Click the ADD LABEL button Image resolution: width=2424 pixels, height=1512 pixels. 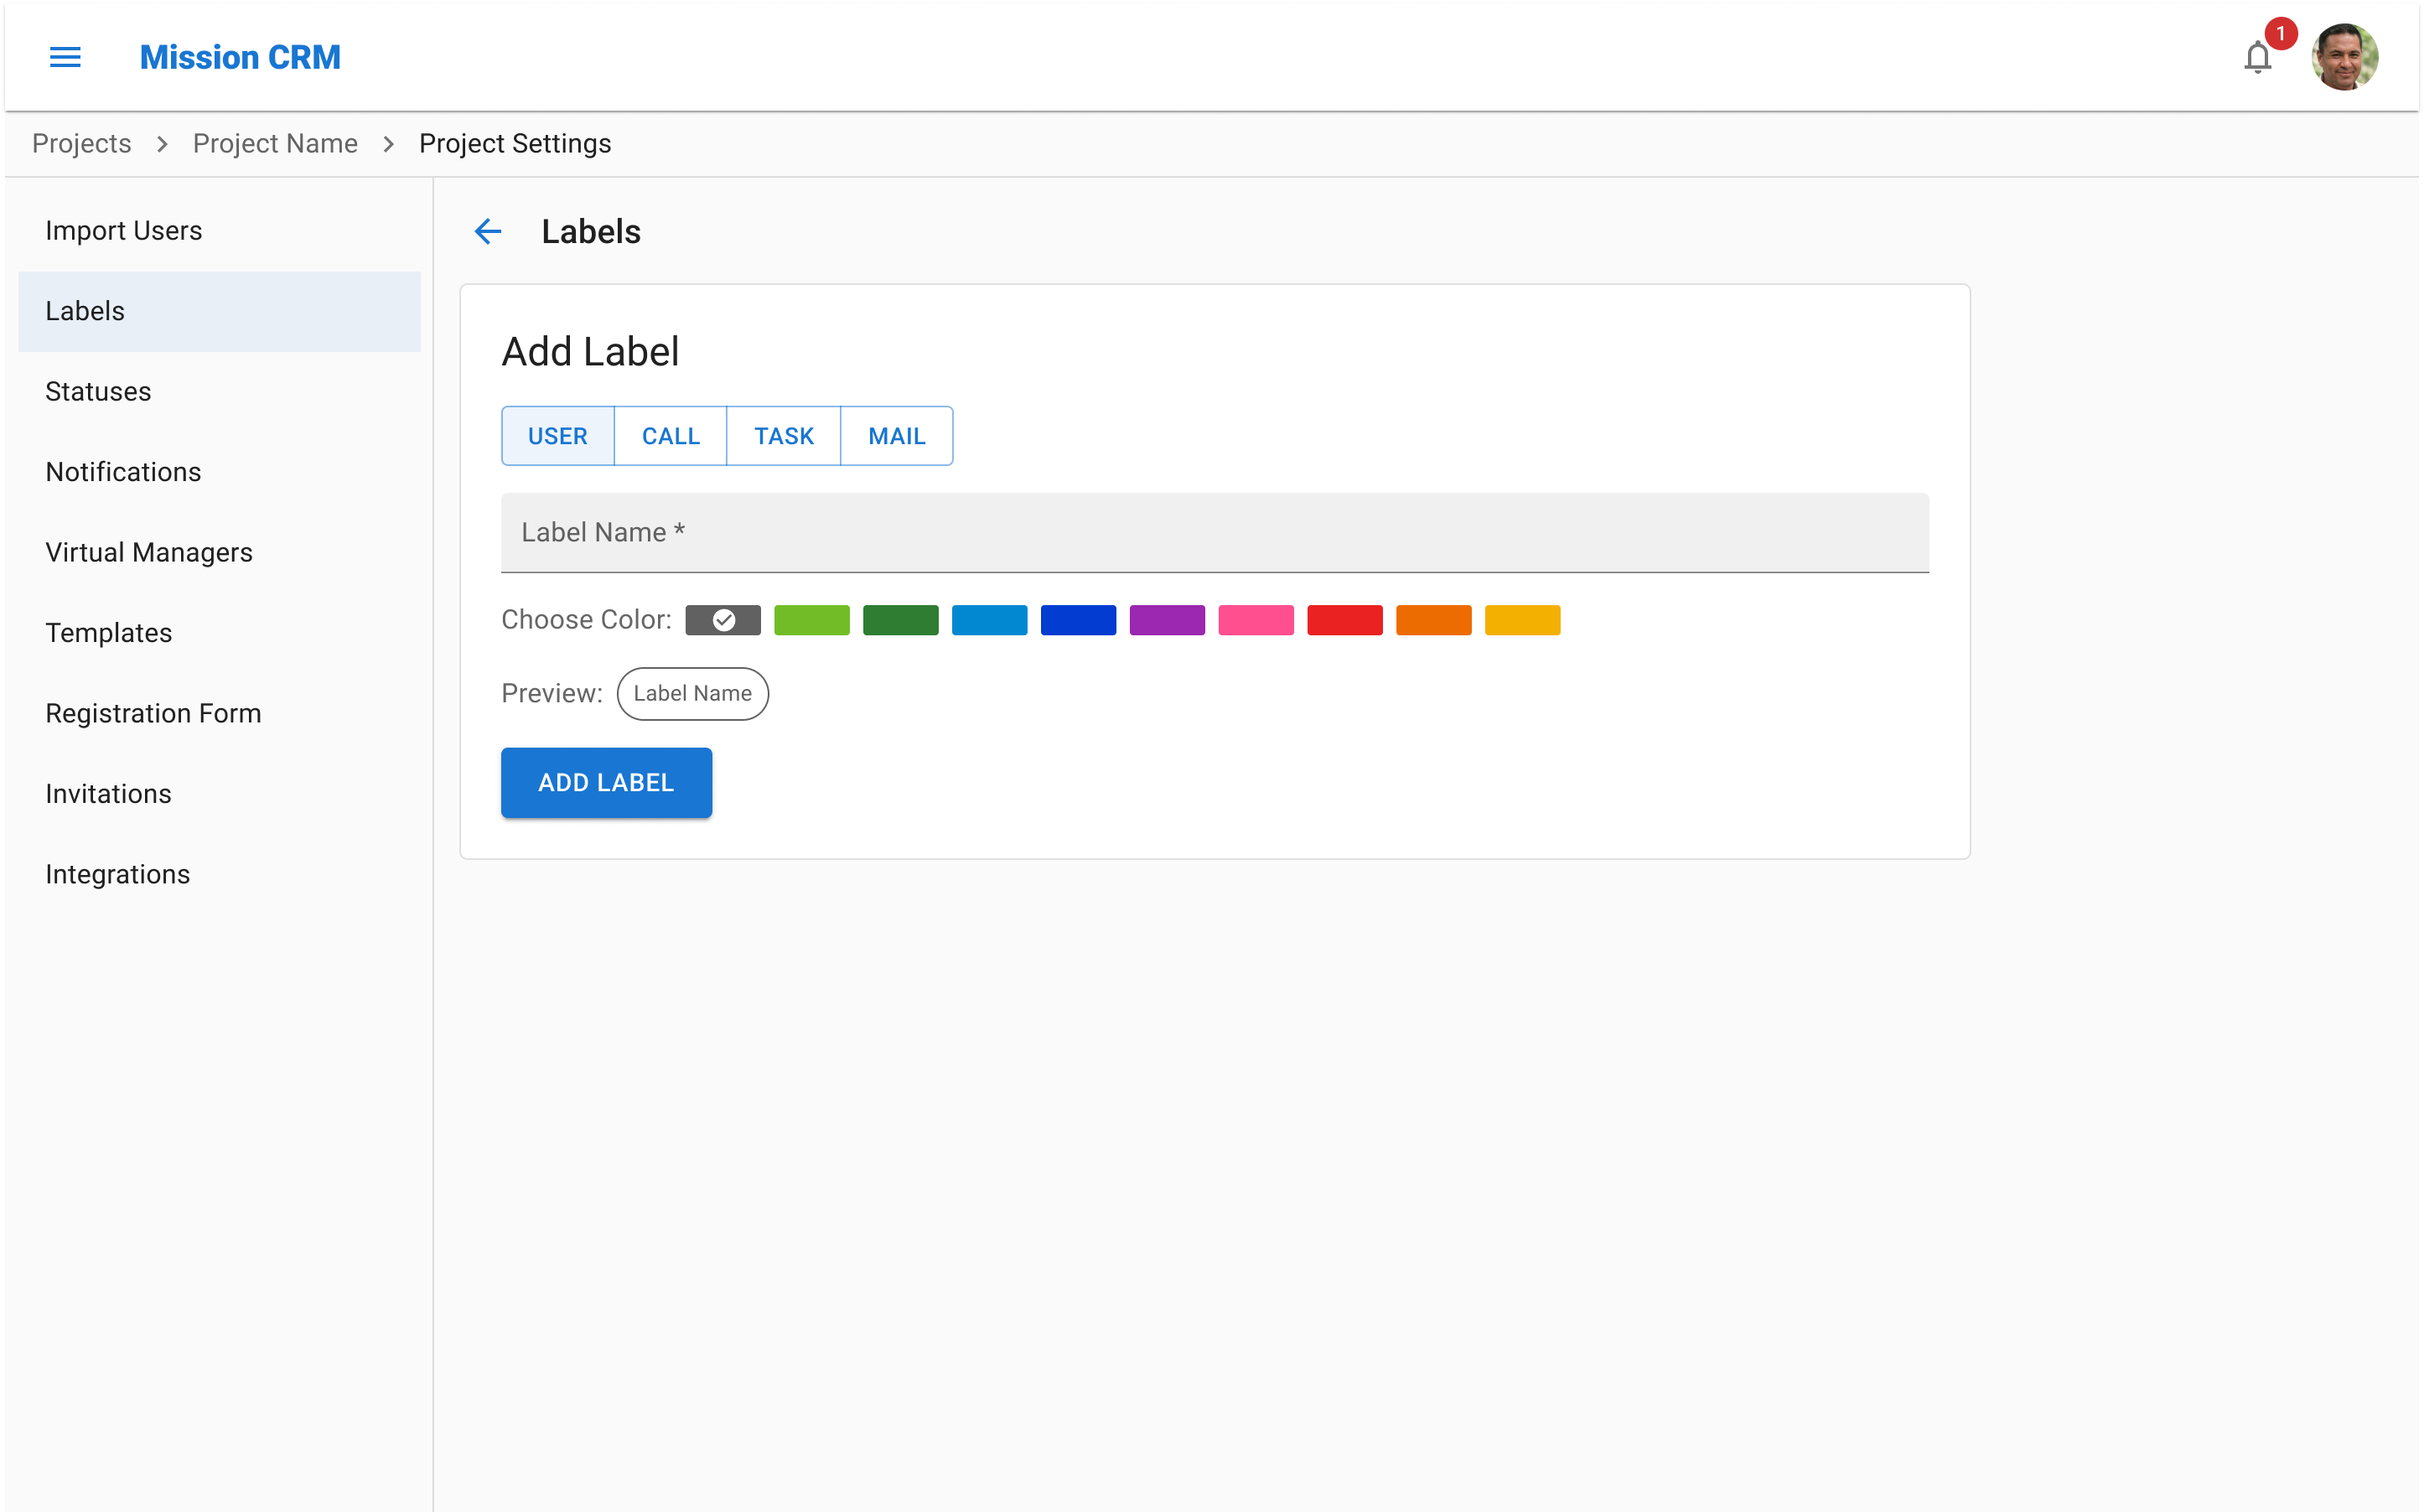pyautogui.click(x=607, y=783)
